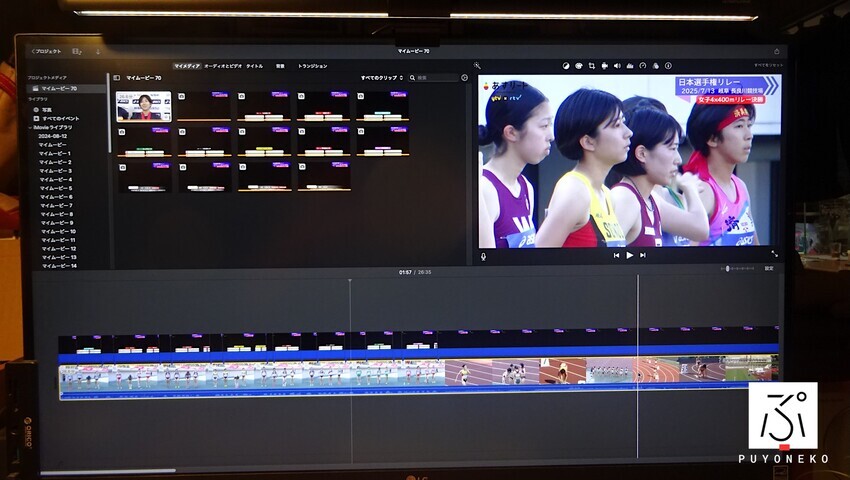This screenshot has width=850, height=480.
Task: Select マイムービー 12 in library
Action: coord(57,249)
